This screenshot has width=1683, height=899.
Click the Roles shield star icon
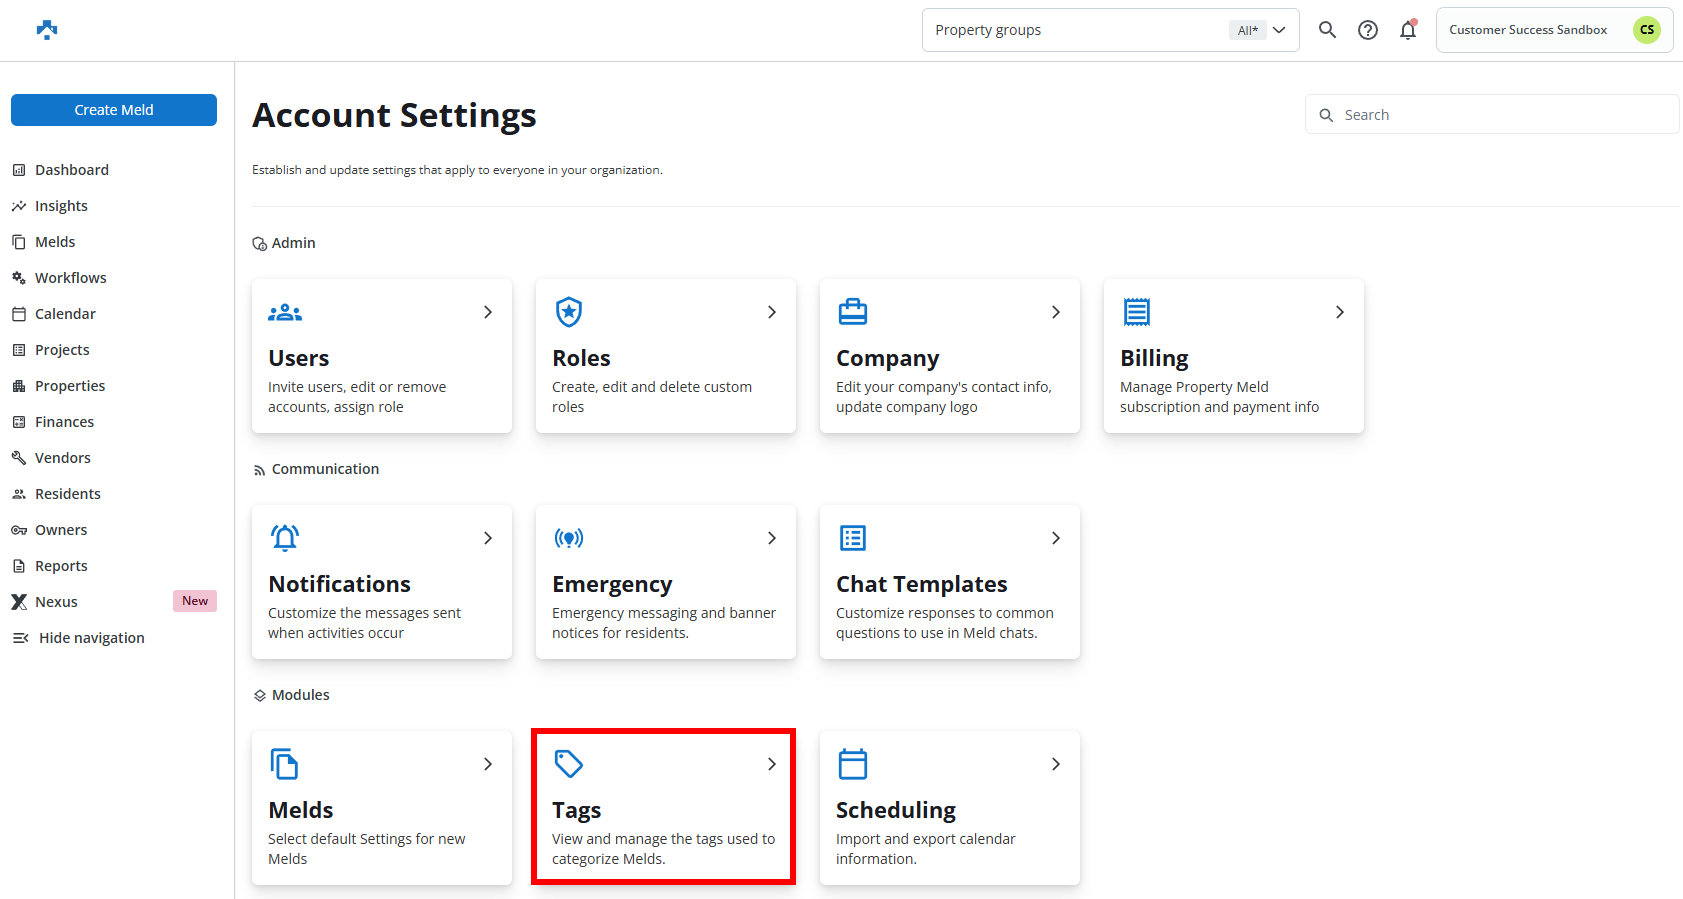point(569,312)
